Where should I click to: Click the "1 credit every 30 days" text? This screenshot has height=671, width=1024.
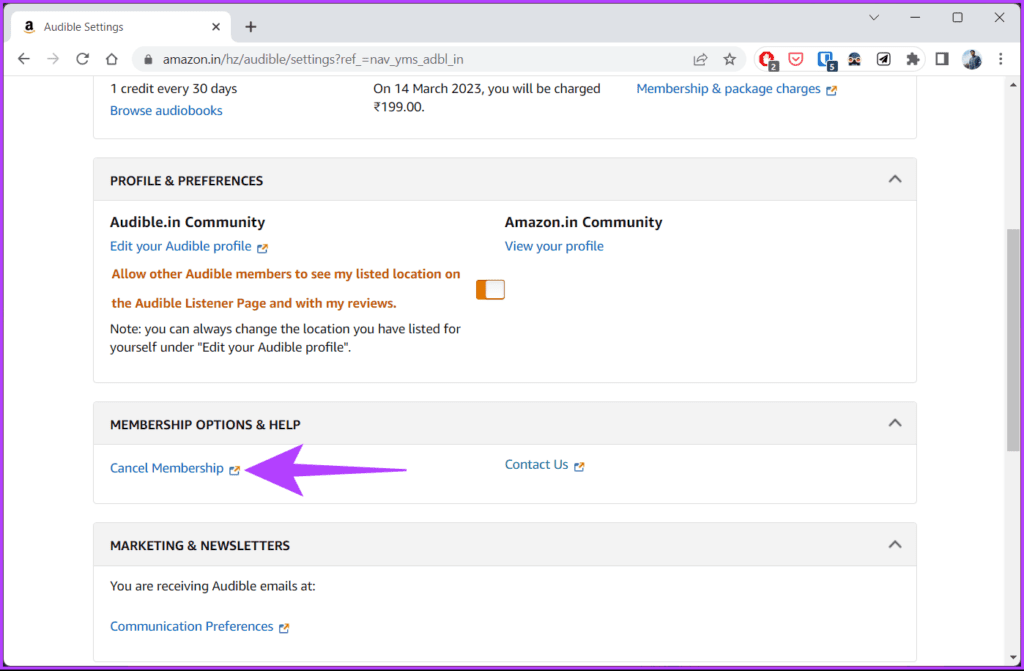[173, 89]
